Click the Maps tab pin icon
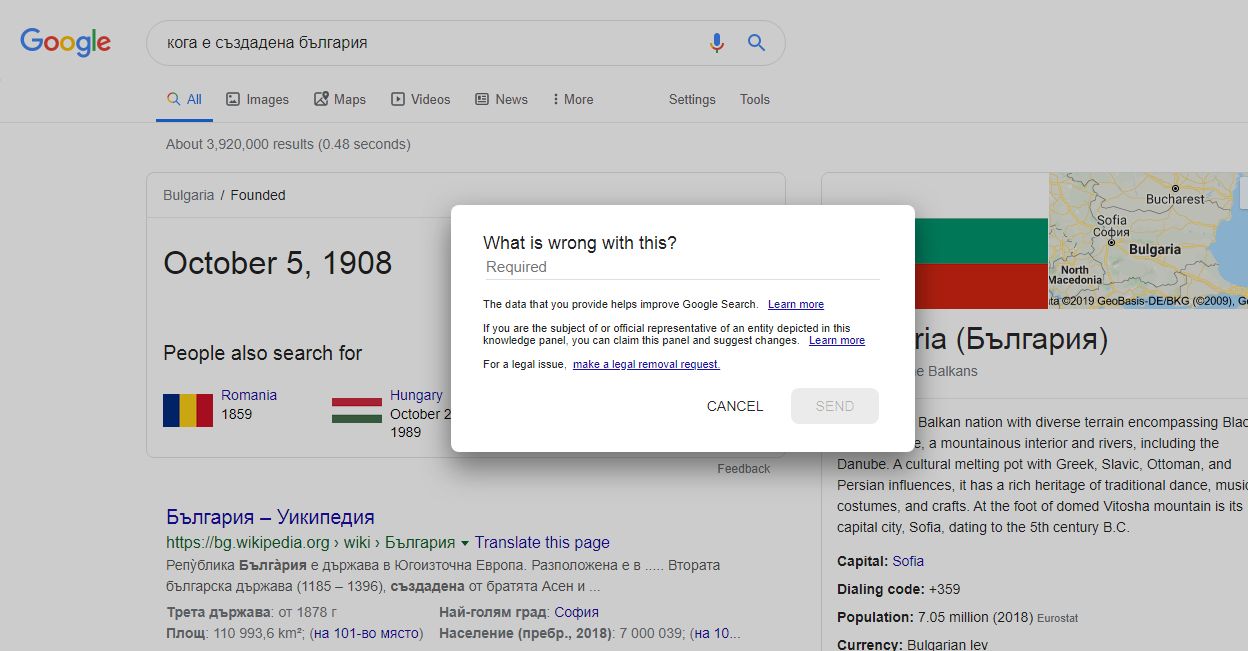Viewport: 1248px width, 651px height. [x=321, y=99]
